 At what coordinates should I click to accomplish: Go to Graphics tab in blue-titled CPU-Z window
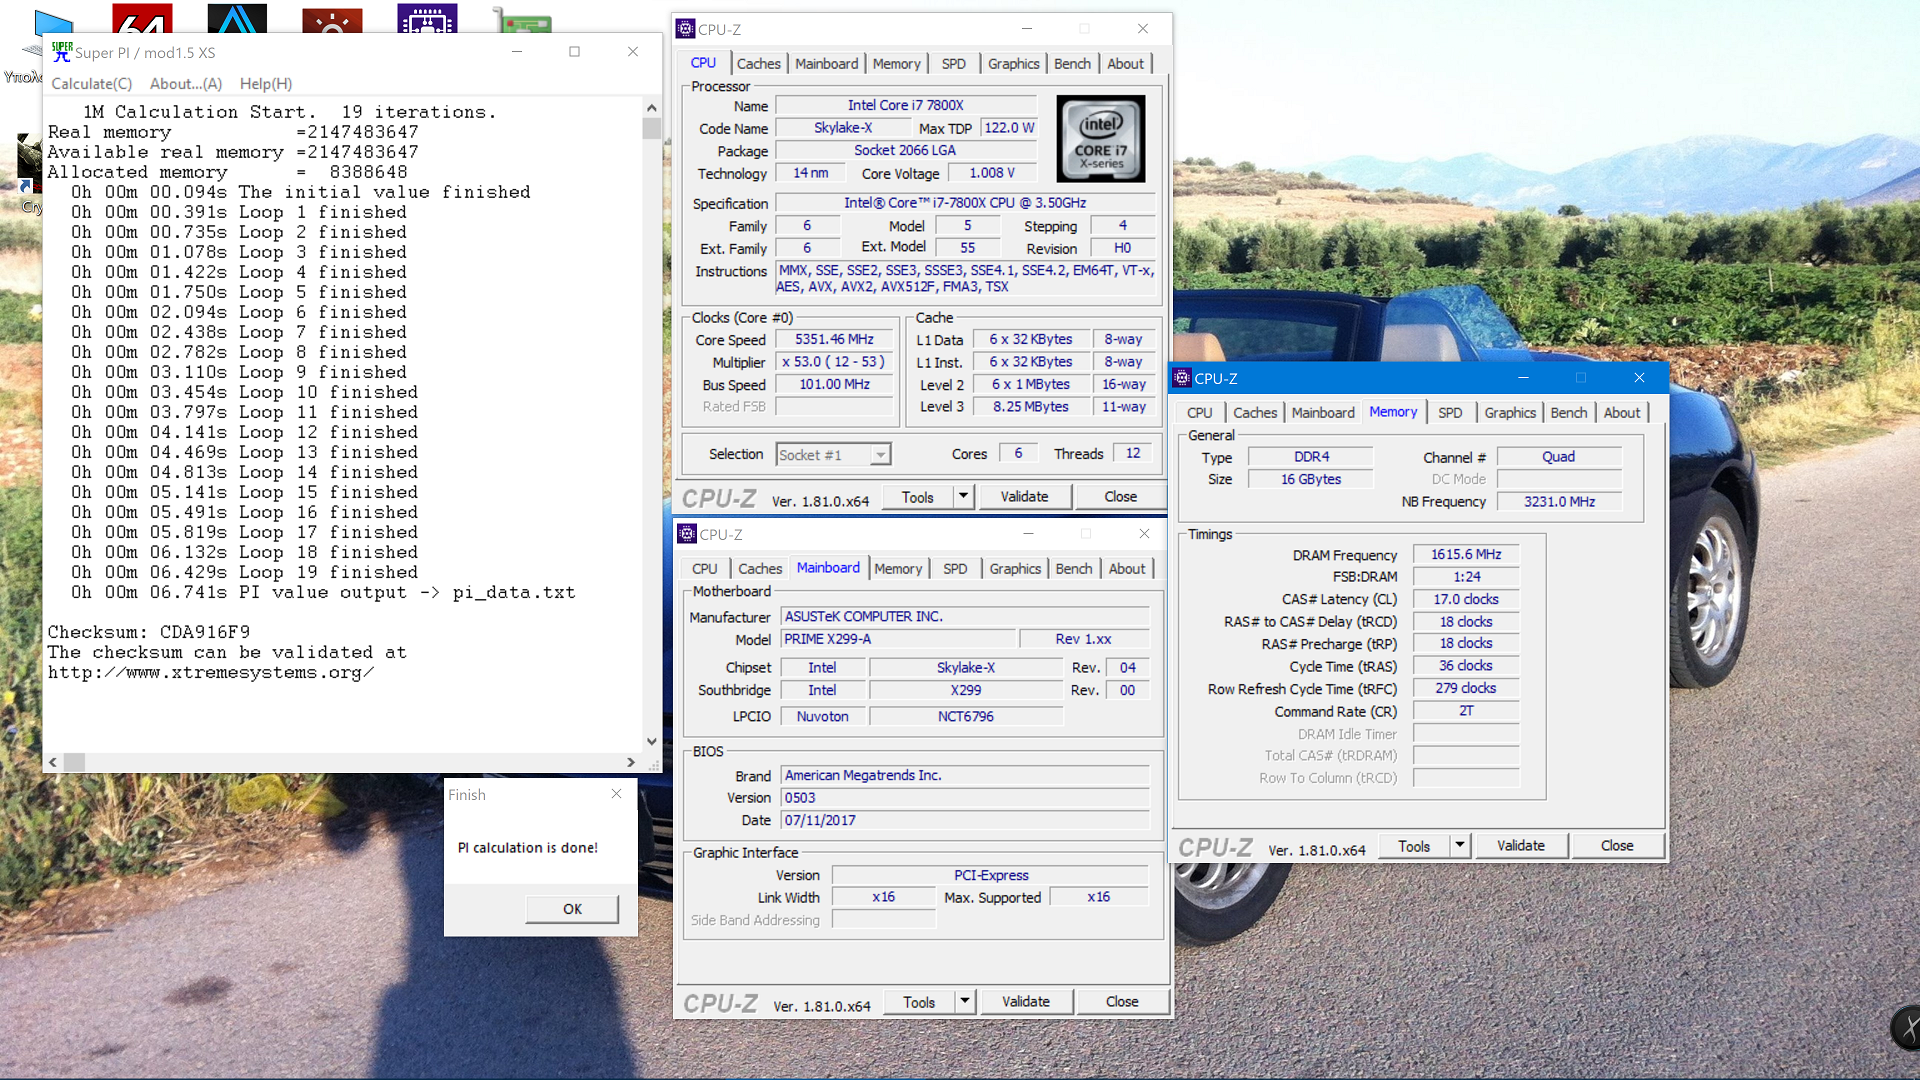pyautogui.click(x=1509, y=412)
